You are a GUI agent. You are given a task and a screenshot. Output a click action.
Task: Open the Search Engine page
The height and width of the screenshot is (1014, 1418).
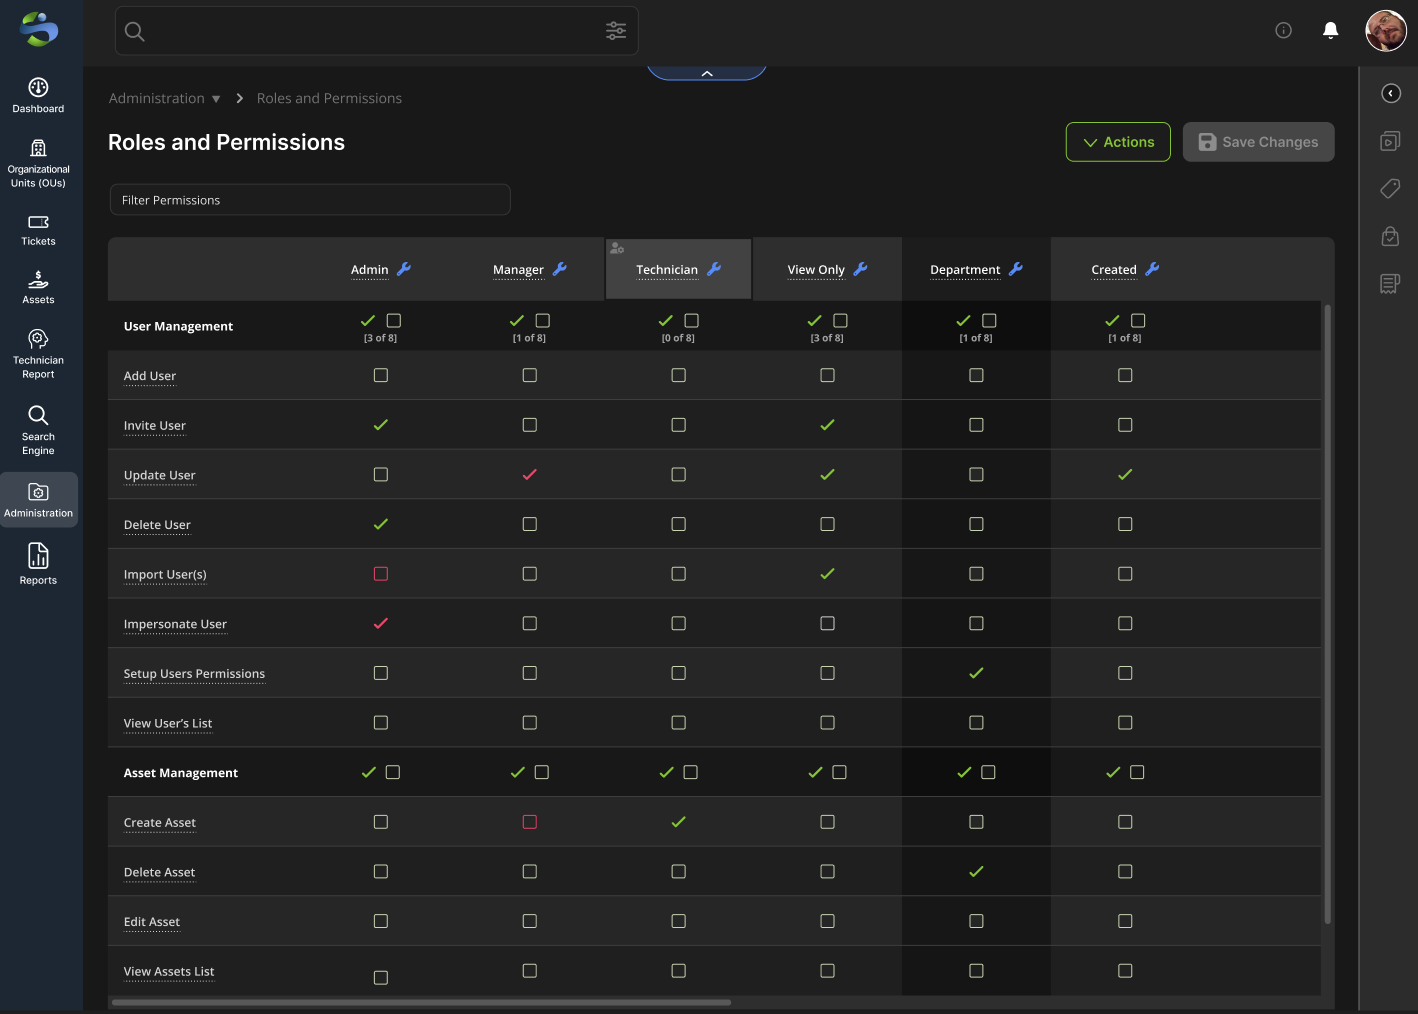pyautogui.click(x=38, y=430)
